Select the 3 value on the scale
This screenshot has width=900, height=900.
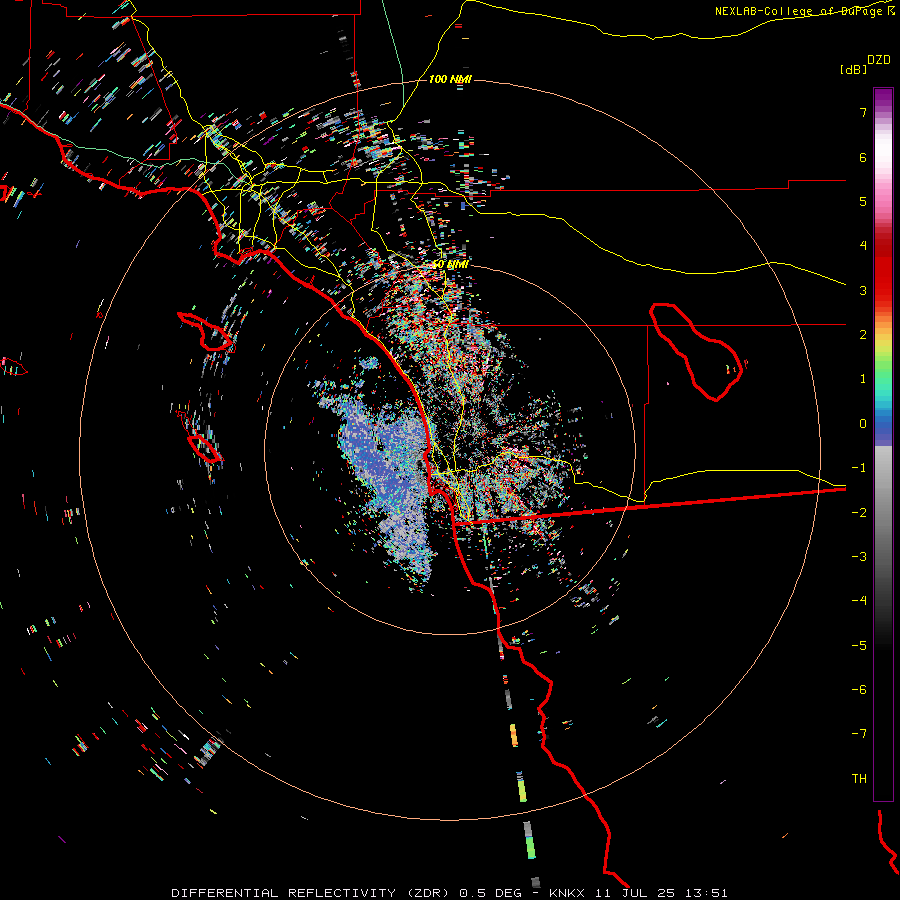pos(863,290)
